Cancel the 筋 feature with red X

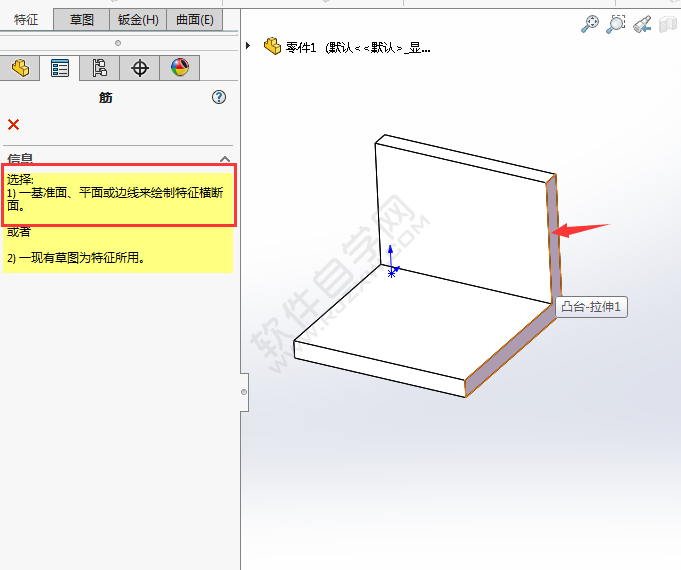coord(13,125)
